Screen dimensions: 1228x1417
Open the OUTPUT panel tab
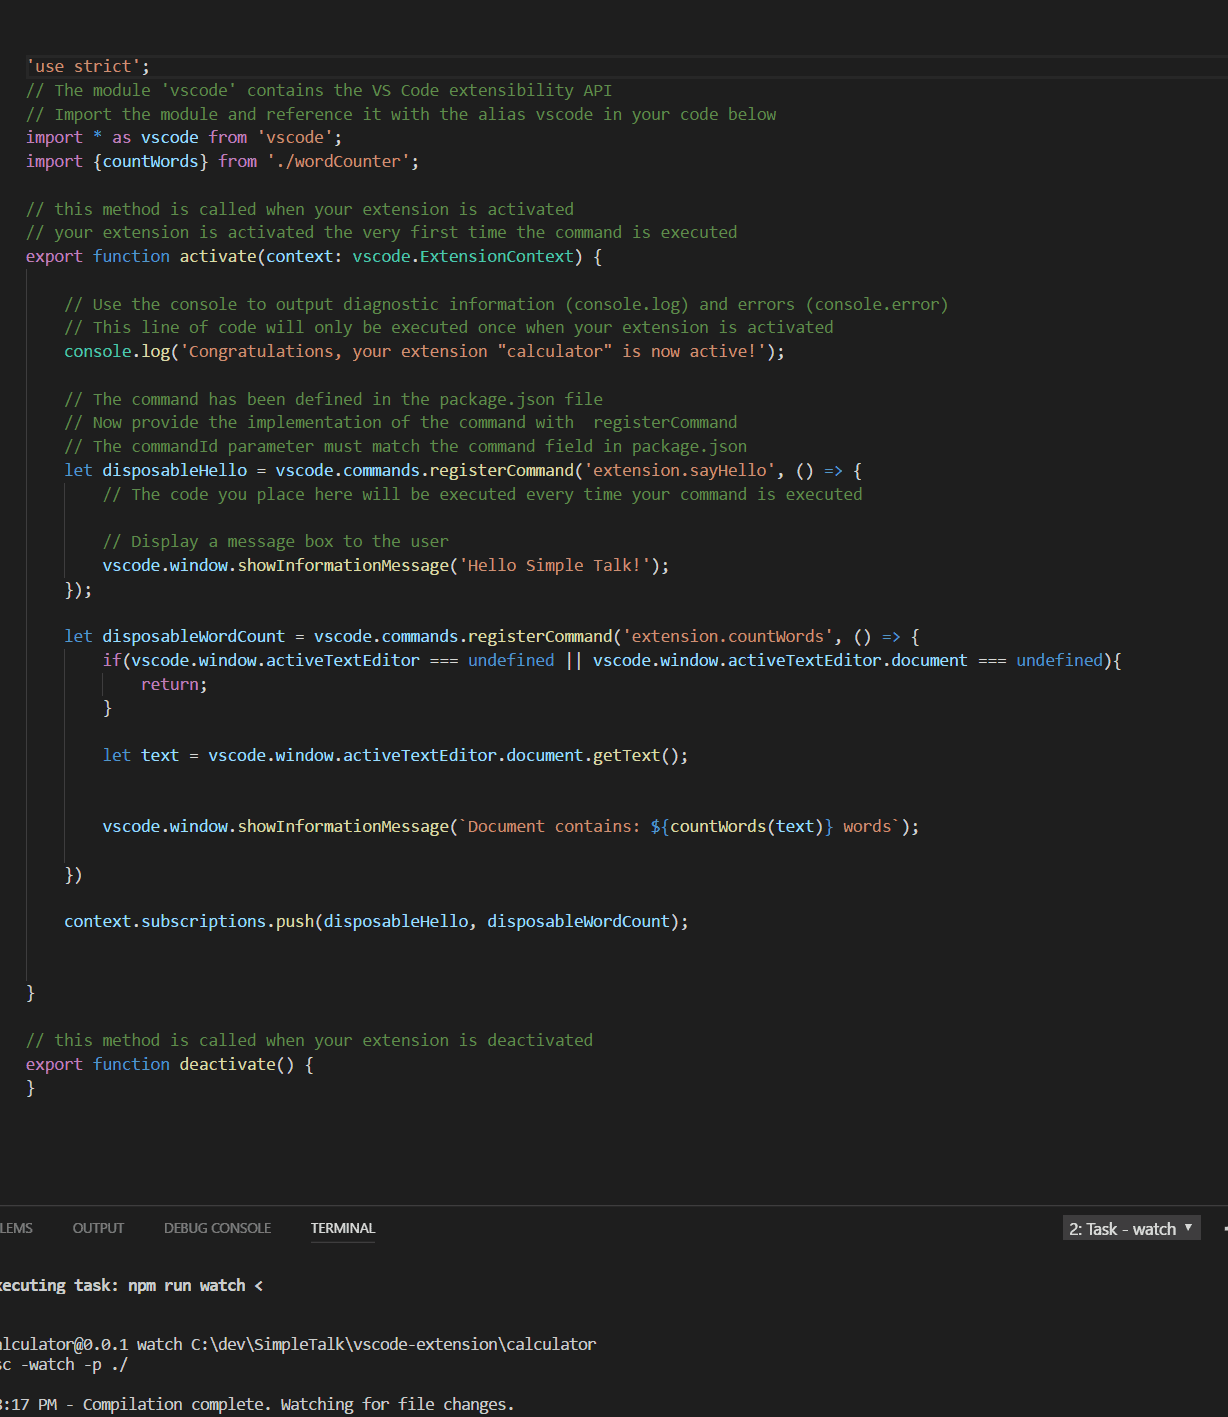point(98,1228)
